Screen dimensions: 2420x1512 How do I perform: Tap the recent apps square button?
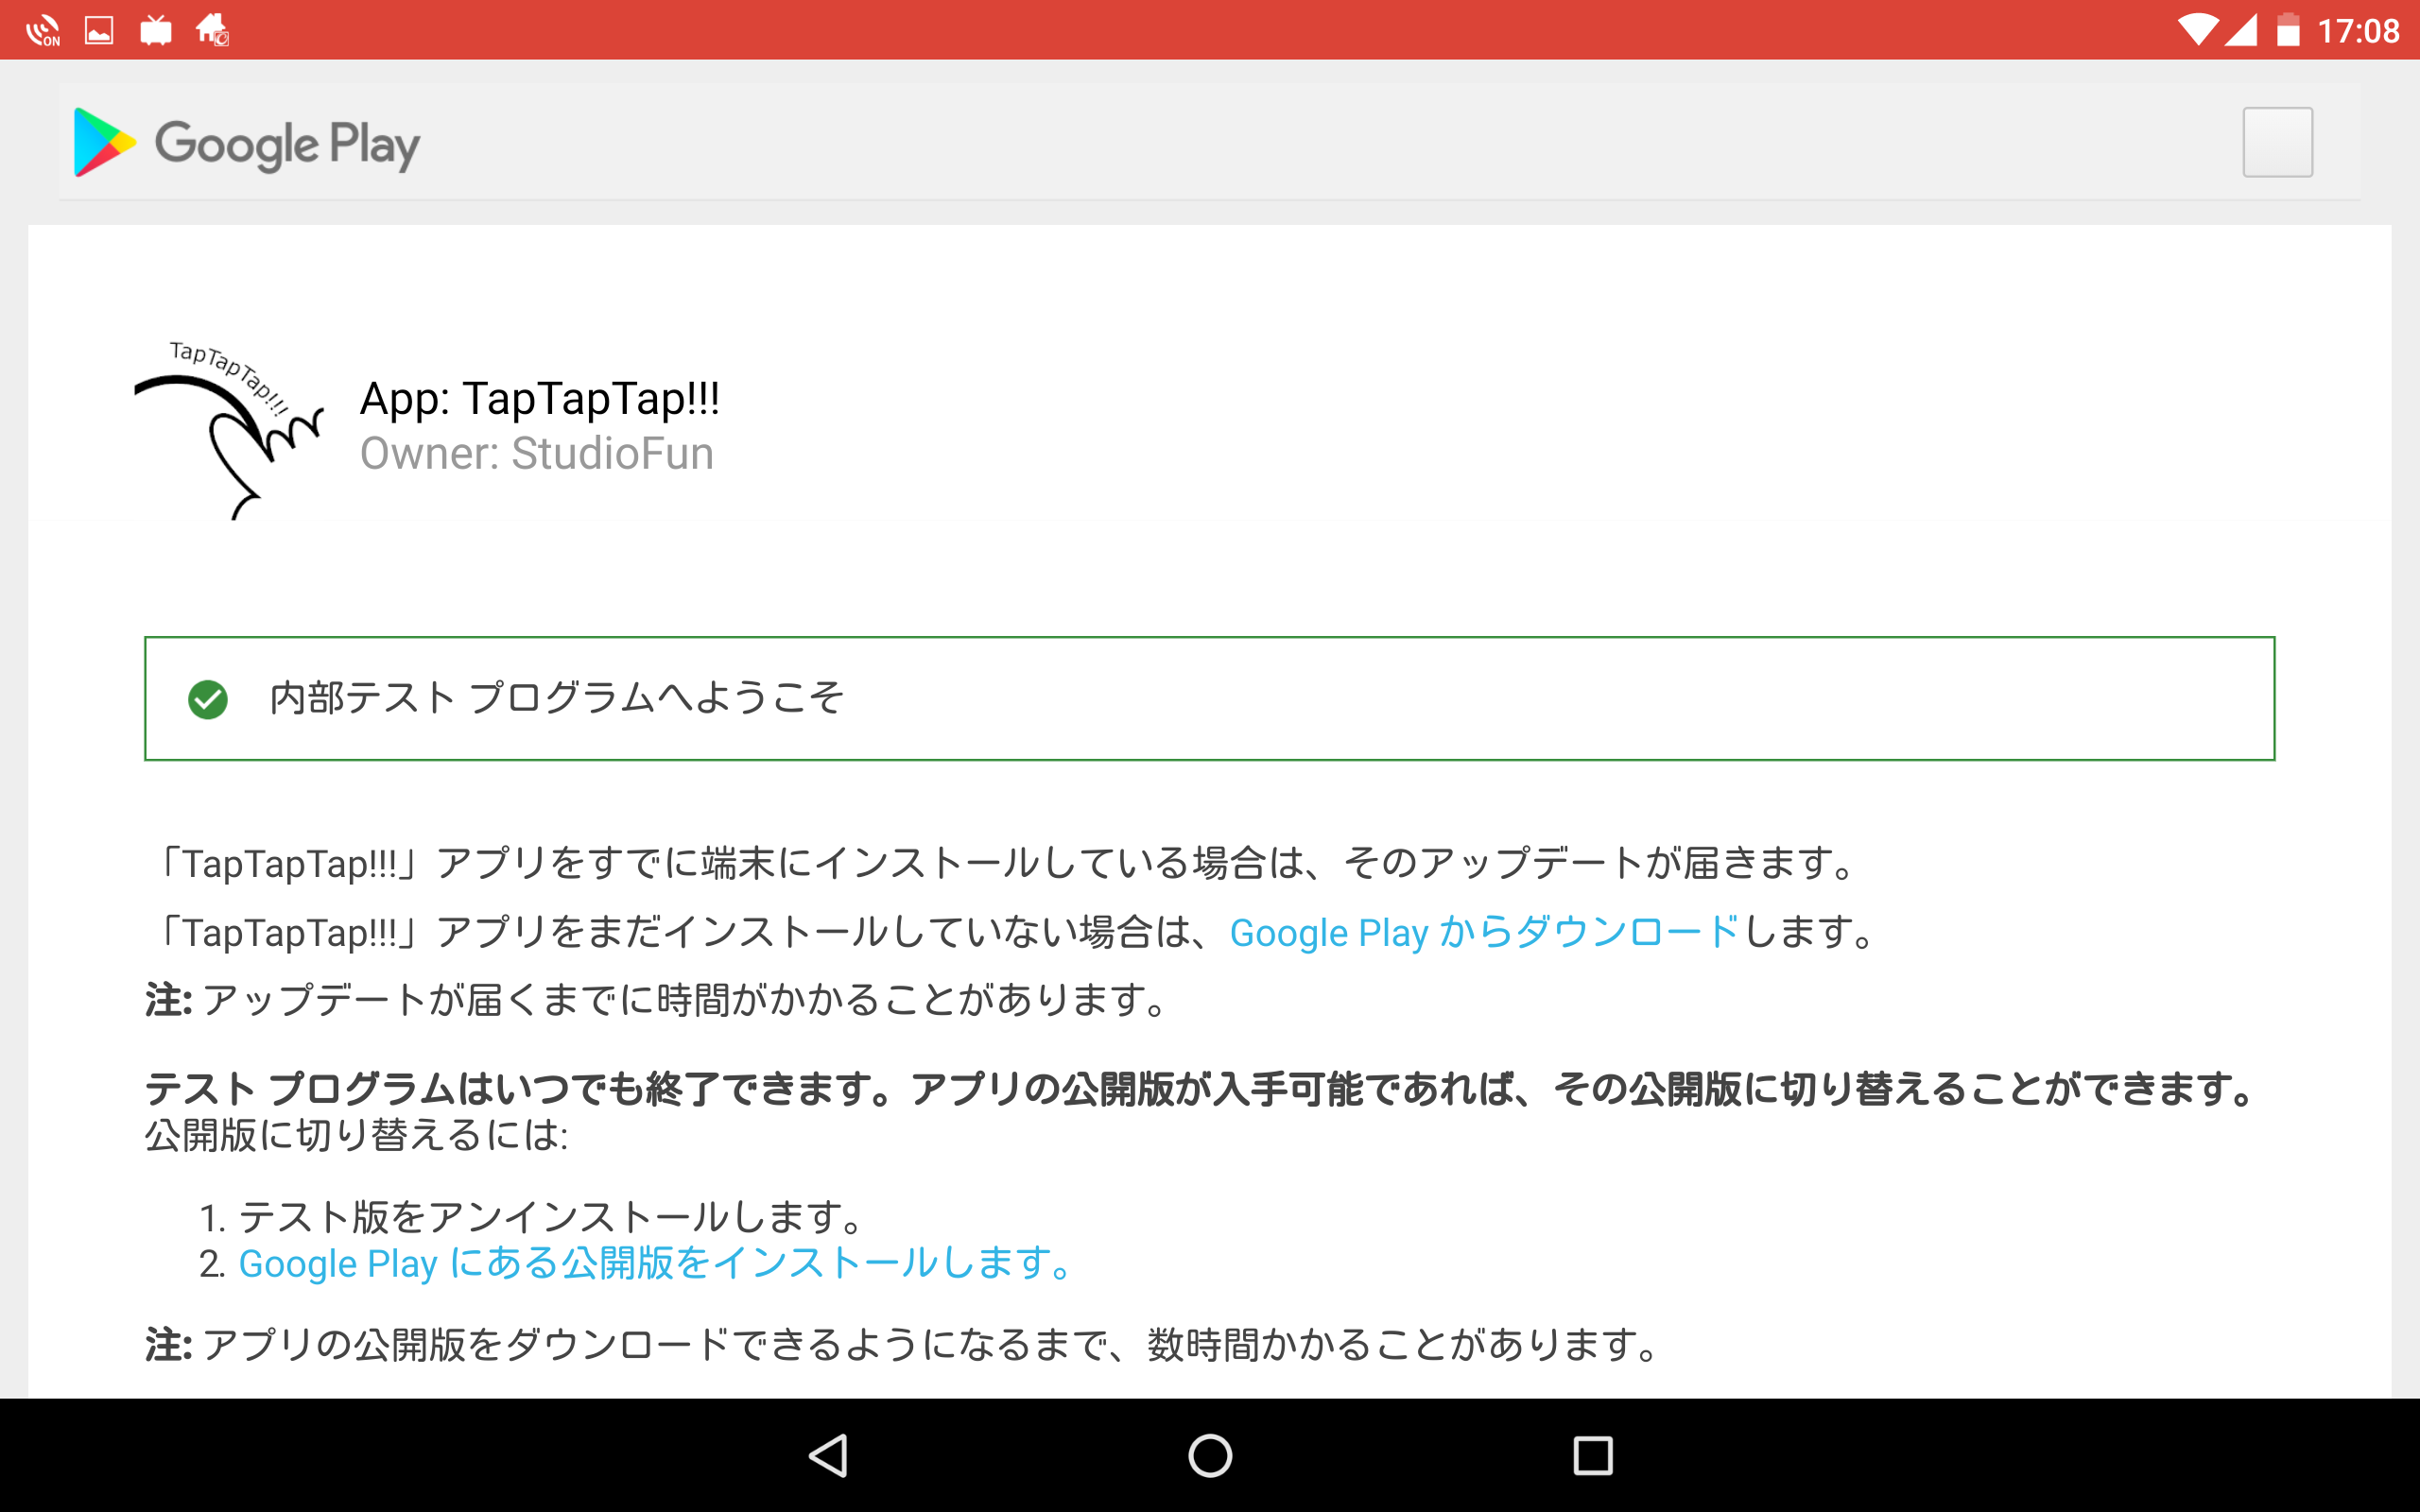pos(1593,1455)
